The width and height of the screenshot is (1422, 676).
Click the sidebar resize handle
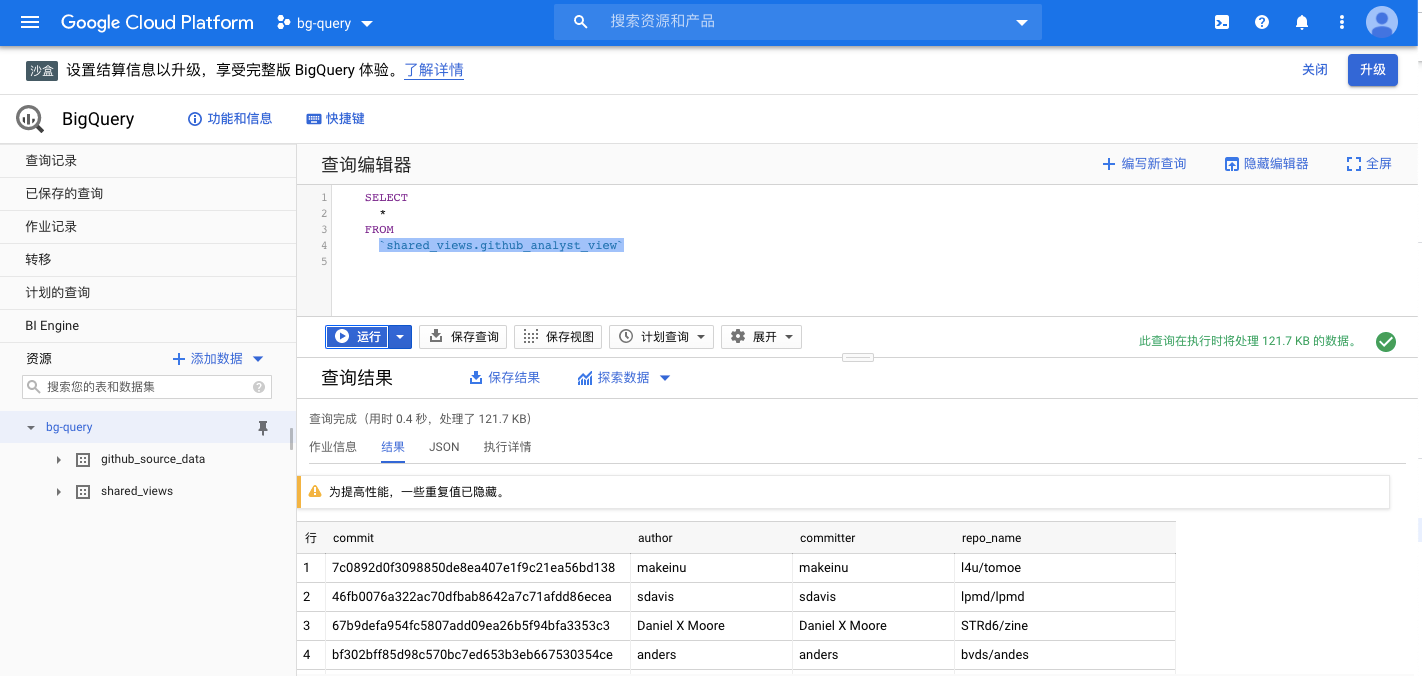point(291,438)
